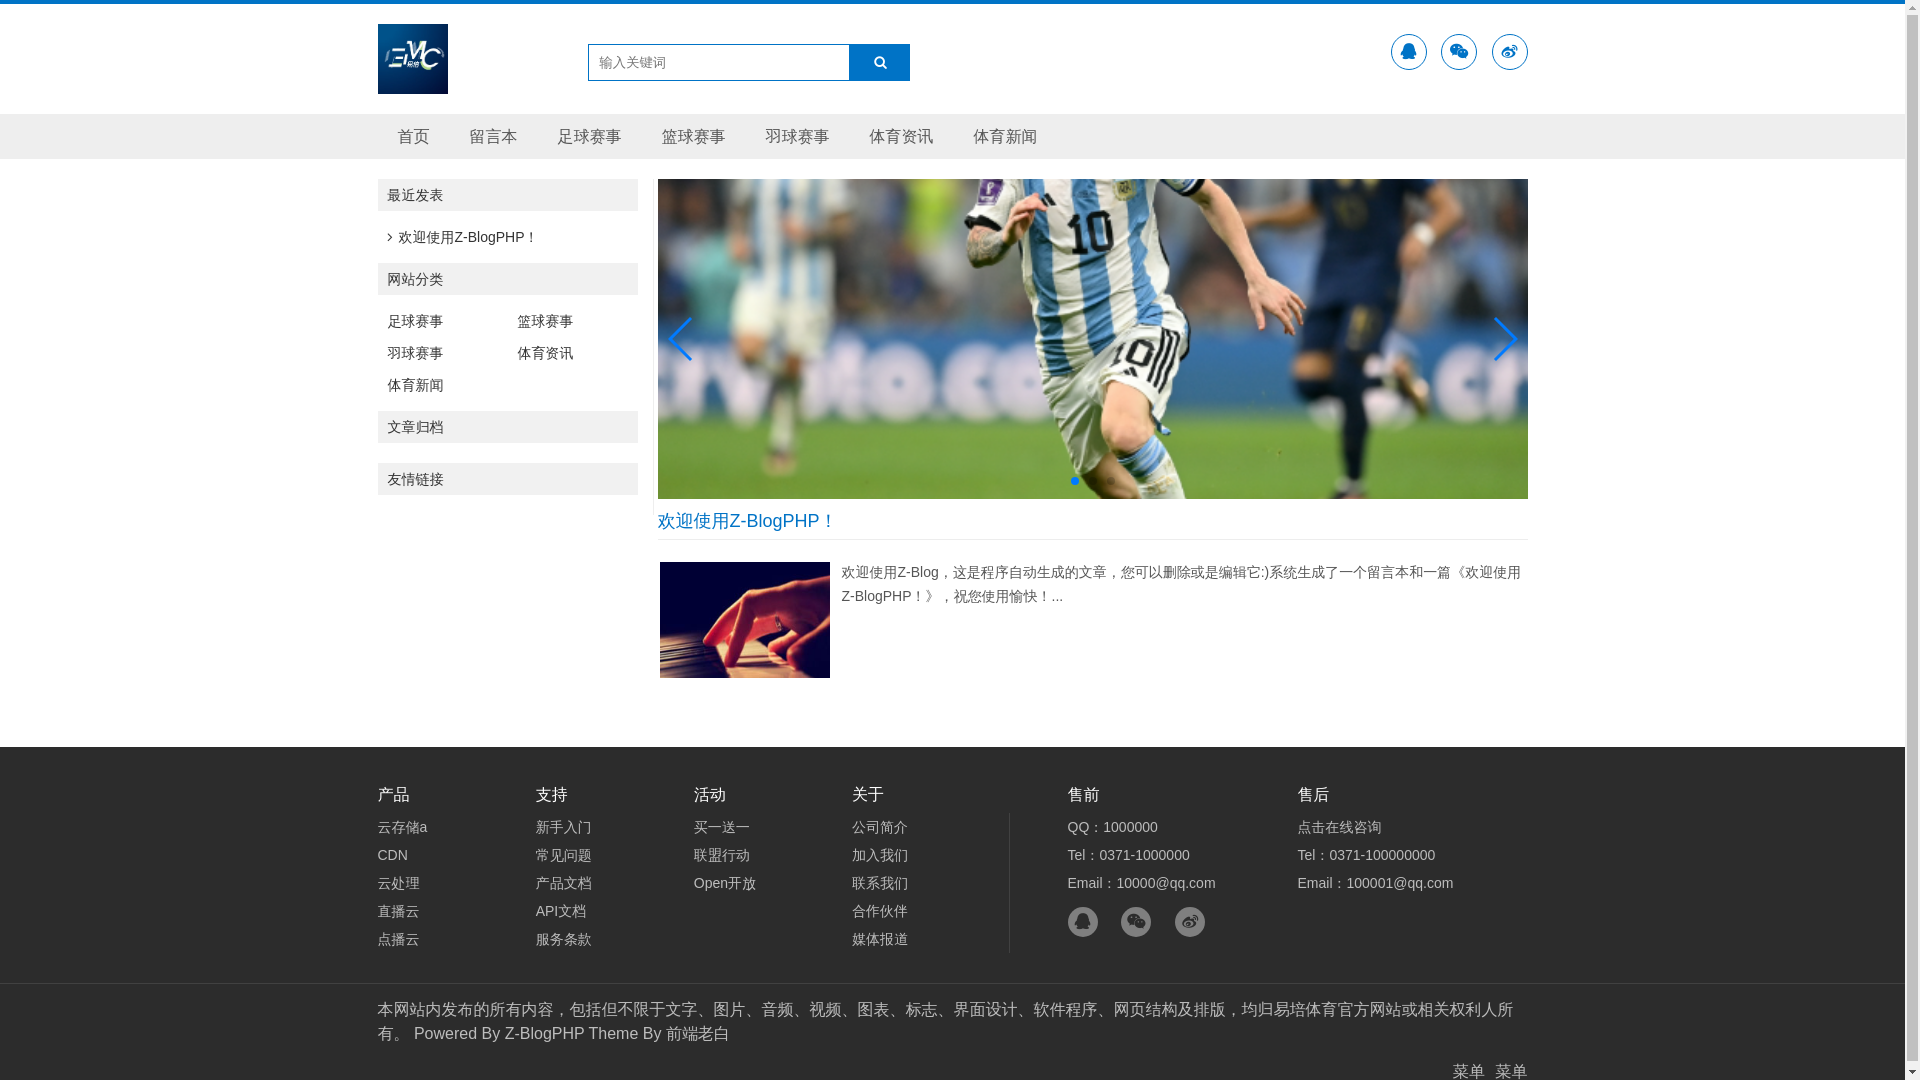Click the Messi carousel banner image
The height and width of the screenshot is (1080, 1920).
point(1092,339)
